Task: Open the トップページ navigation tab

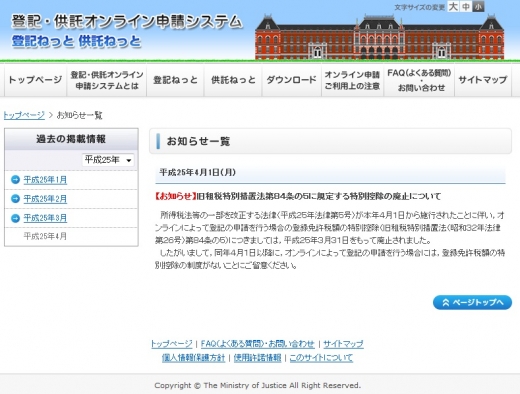Action: click(x=35, y=80)
